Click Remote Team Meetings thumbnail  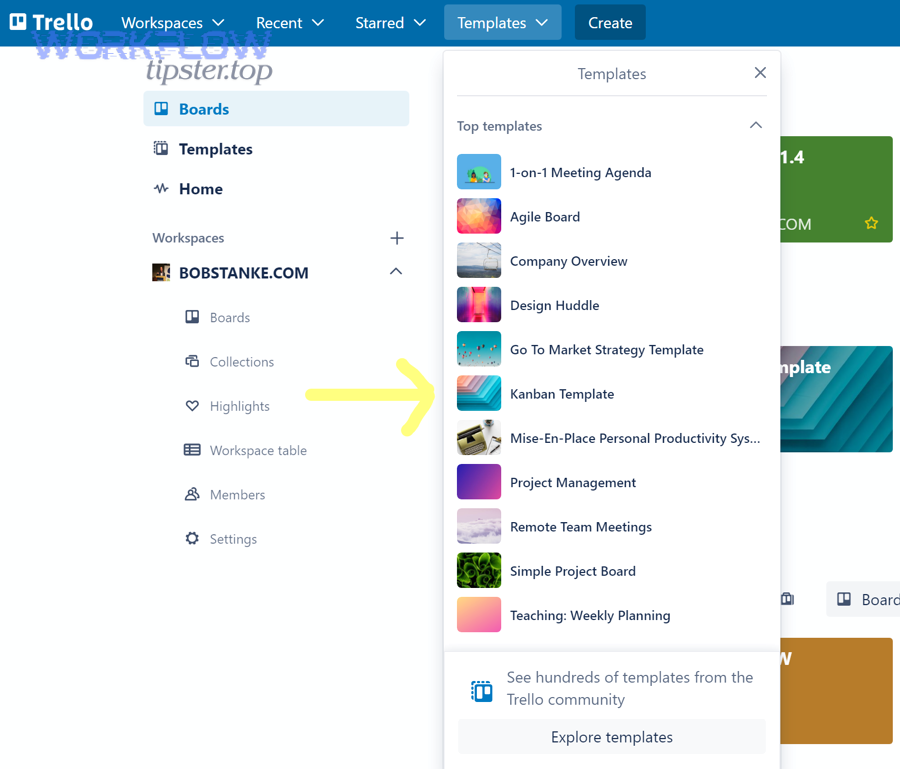click(479, 525)
